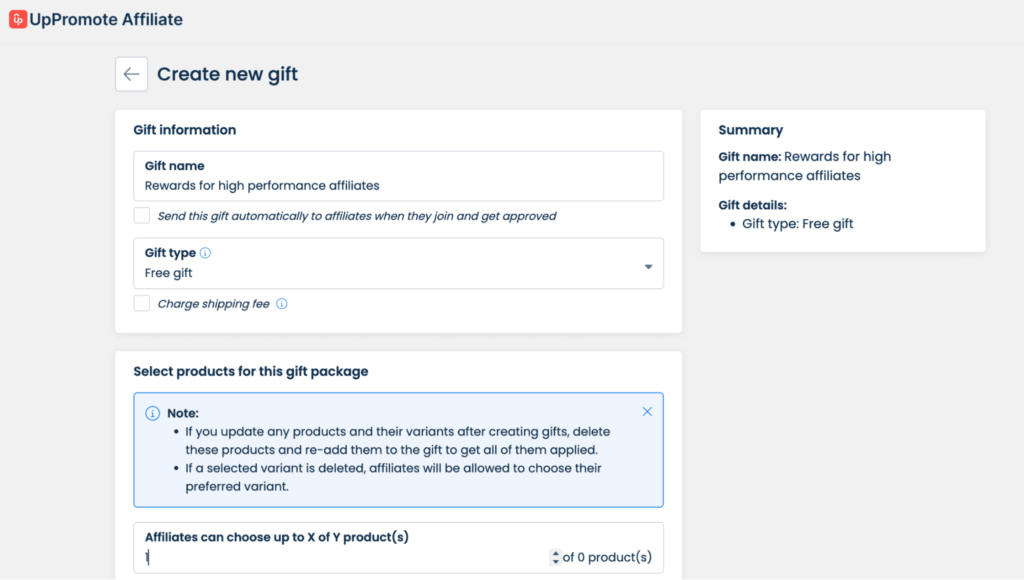Viewport: 1024px width, 580px height.
Task: Click the UpPromote logo icon
Action: pyautogui.click(x=17, y=19)
